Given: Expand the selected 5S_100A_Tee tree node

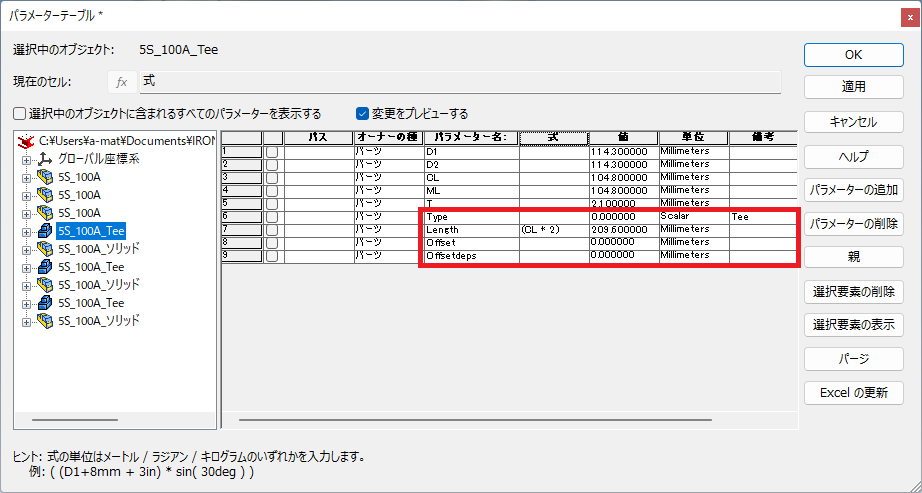Looking at the screenshot, I should coord(26,231).
